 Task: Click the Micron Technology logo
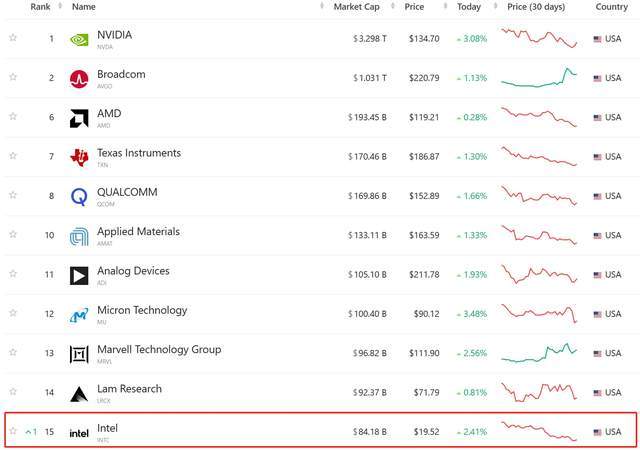pos(79,315)
